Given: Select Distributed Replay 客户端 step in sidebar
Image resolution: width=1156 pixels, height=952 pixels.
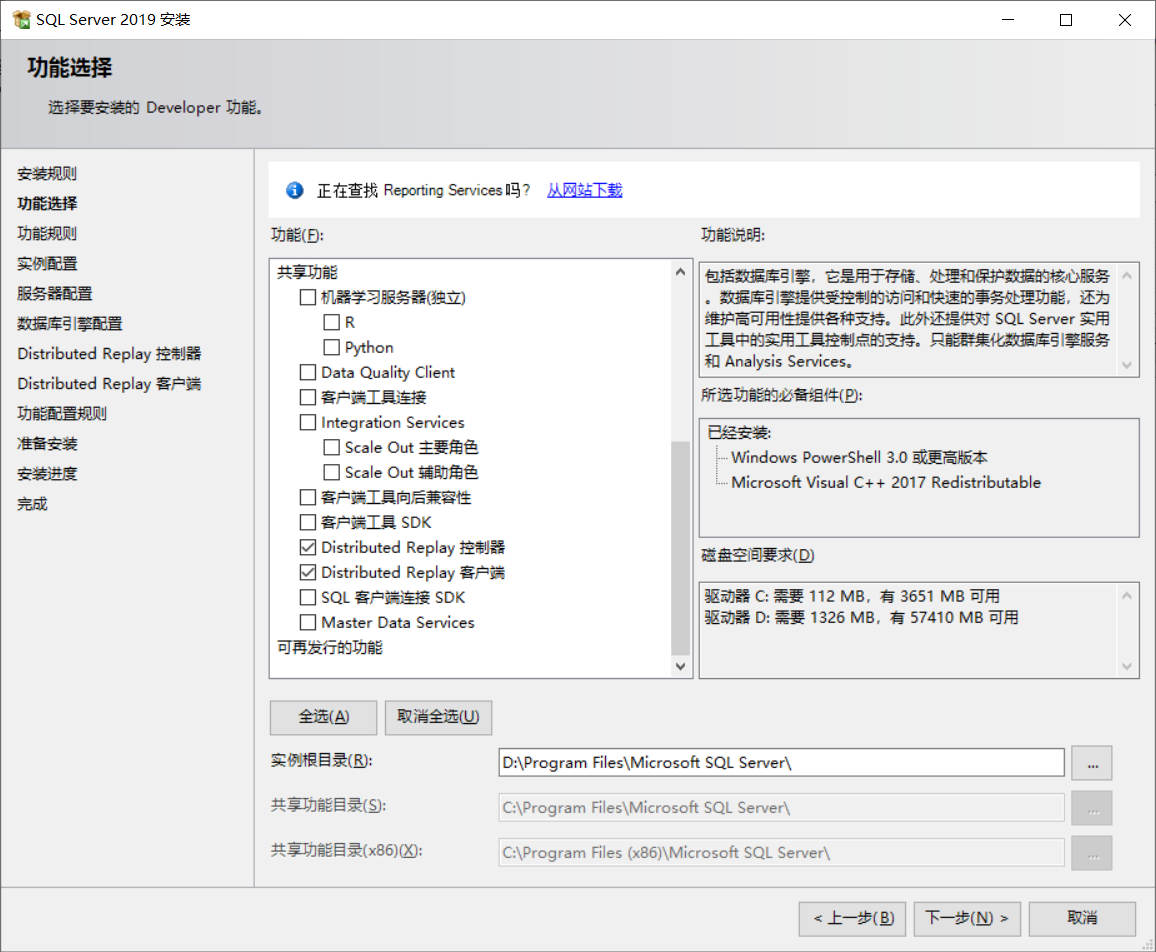Looking at the screenshot, I should [109, 383].
